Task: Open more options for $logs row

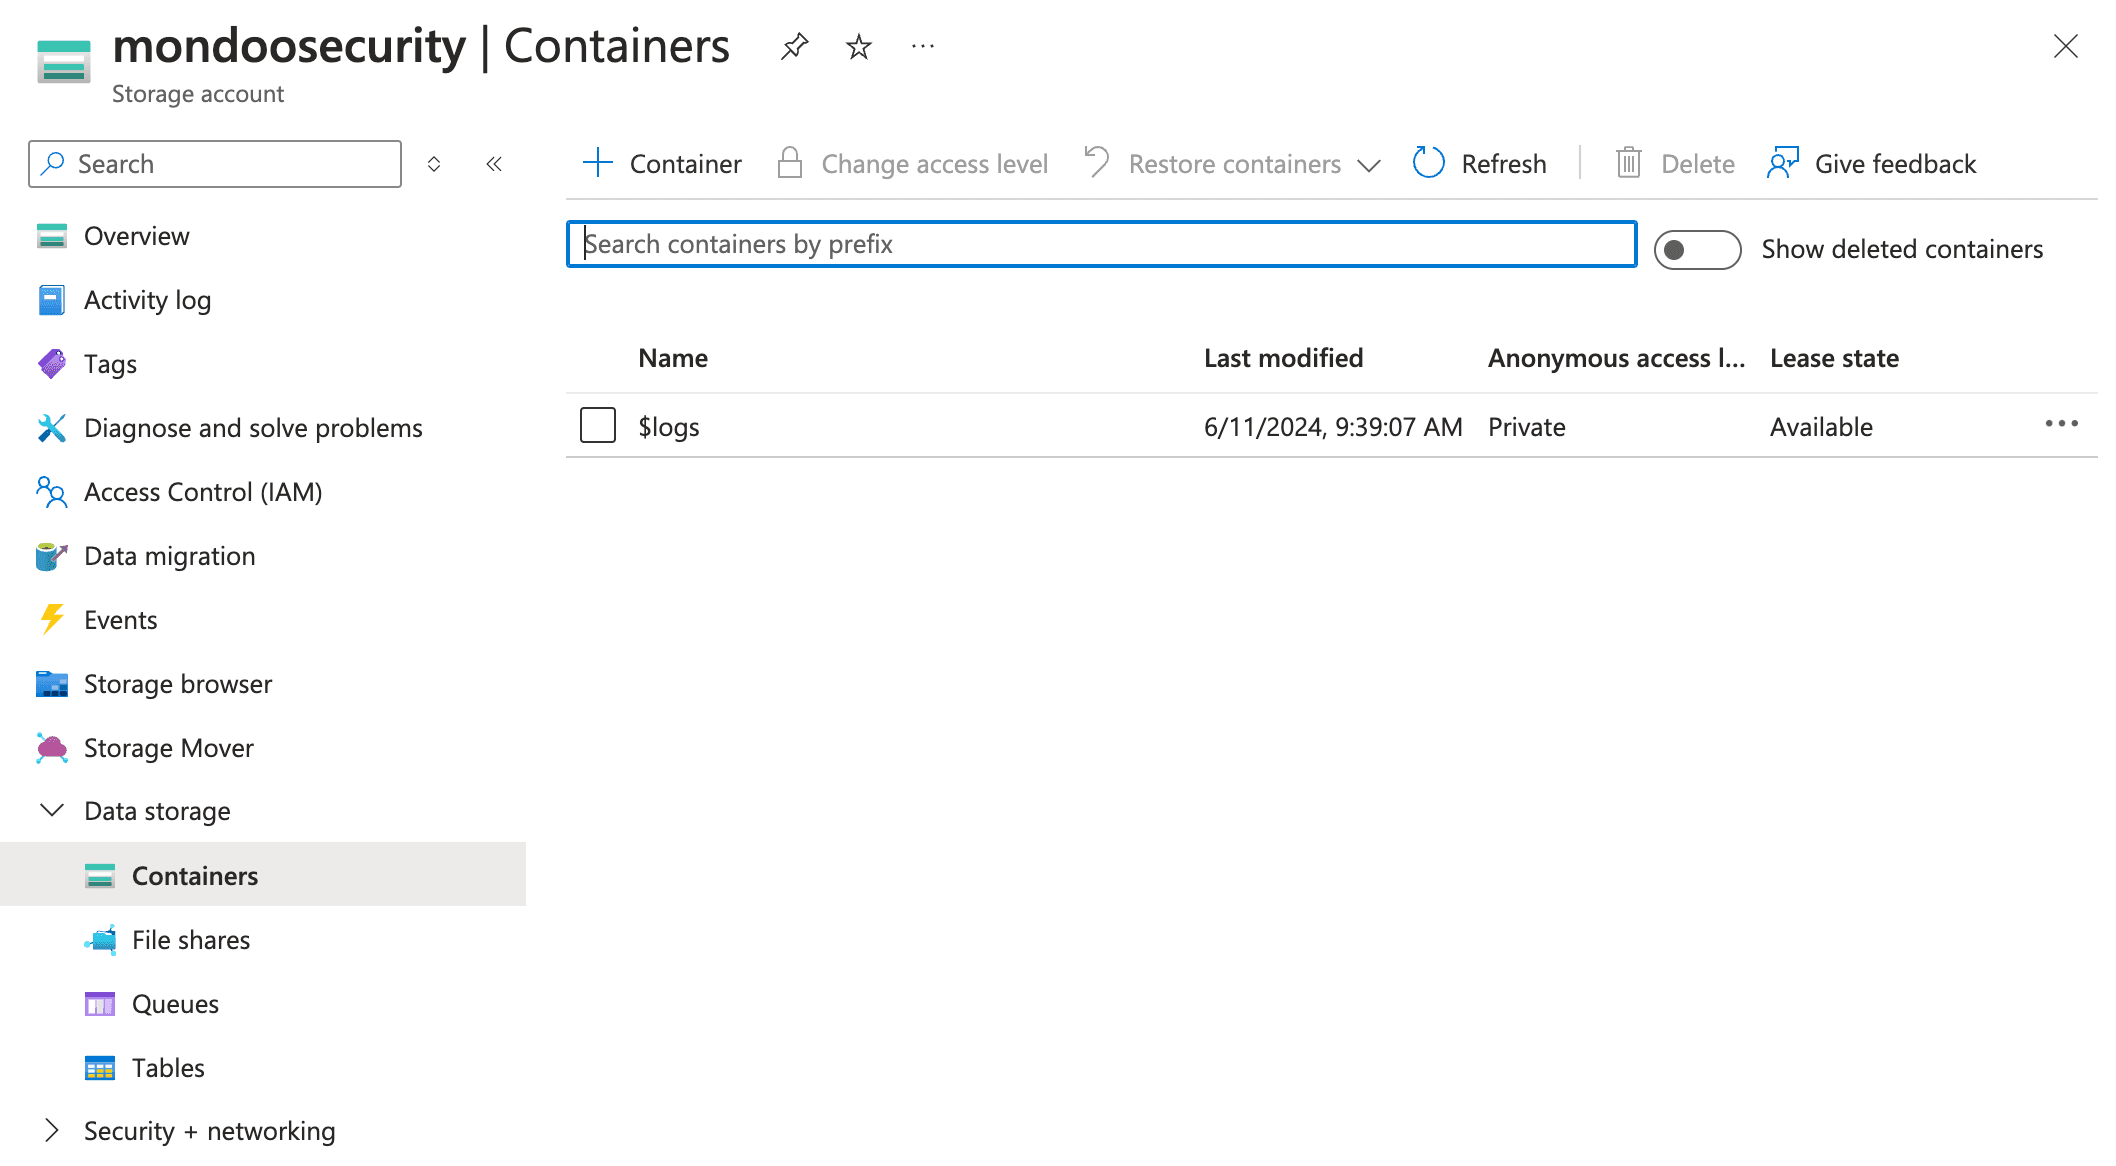Action: (x=2061, y=424)
